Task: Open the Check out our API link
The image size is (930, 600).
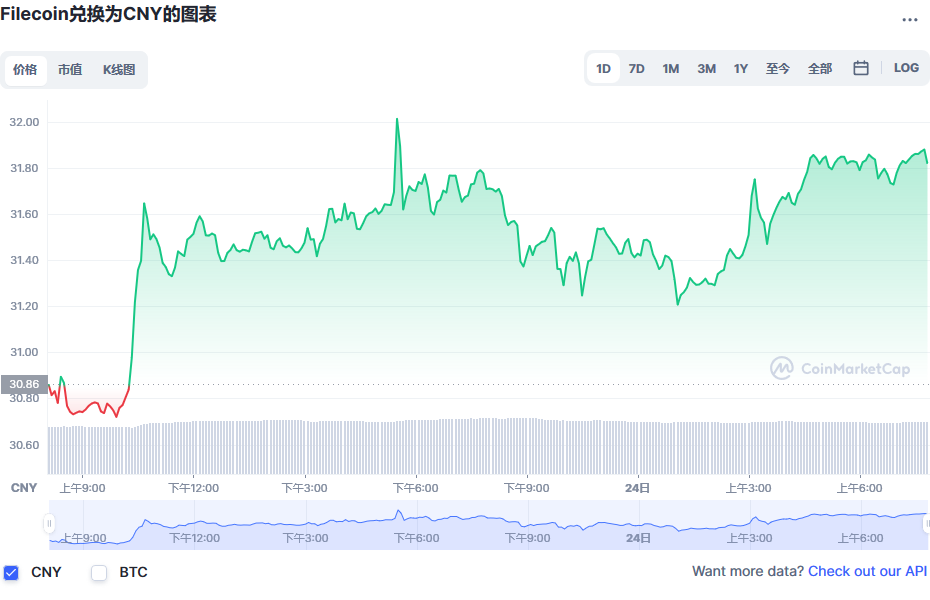Action: coord(867,570)
